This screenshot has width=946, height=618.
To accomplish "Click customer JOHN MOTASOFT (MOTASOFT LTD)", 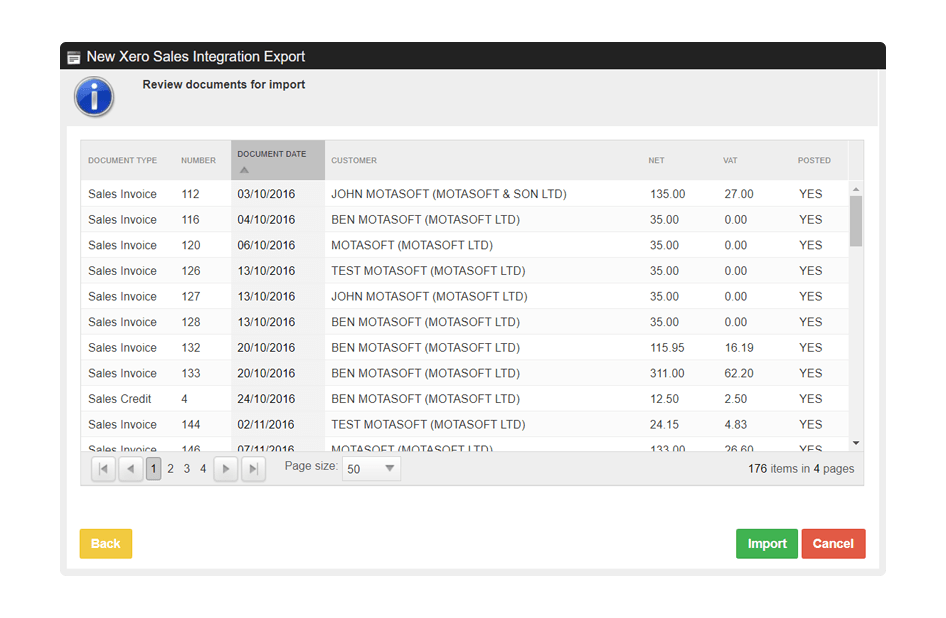I will [x=429, y=296].
